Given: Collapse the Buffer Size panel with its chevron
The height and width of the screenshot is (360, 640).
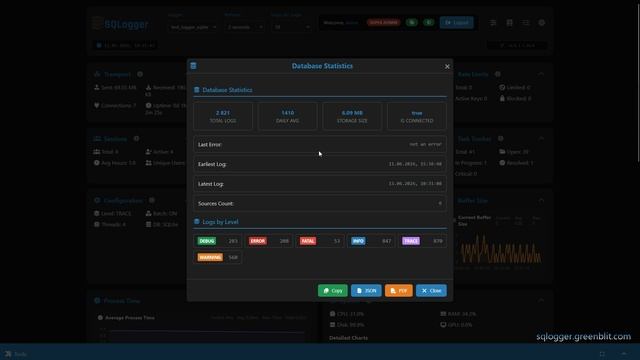Looking at the screenshot, I should pos(541,200).
